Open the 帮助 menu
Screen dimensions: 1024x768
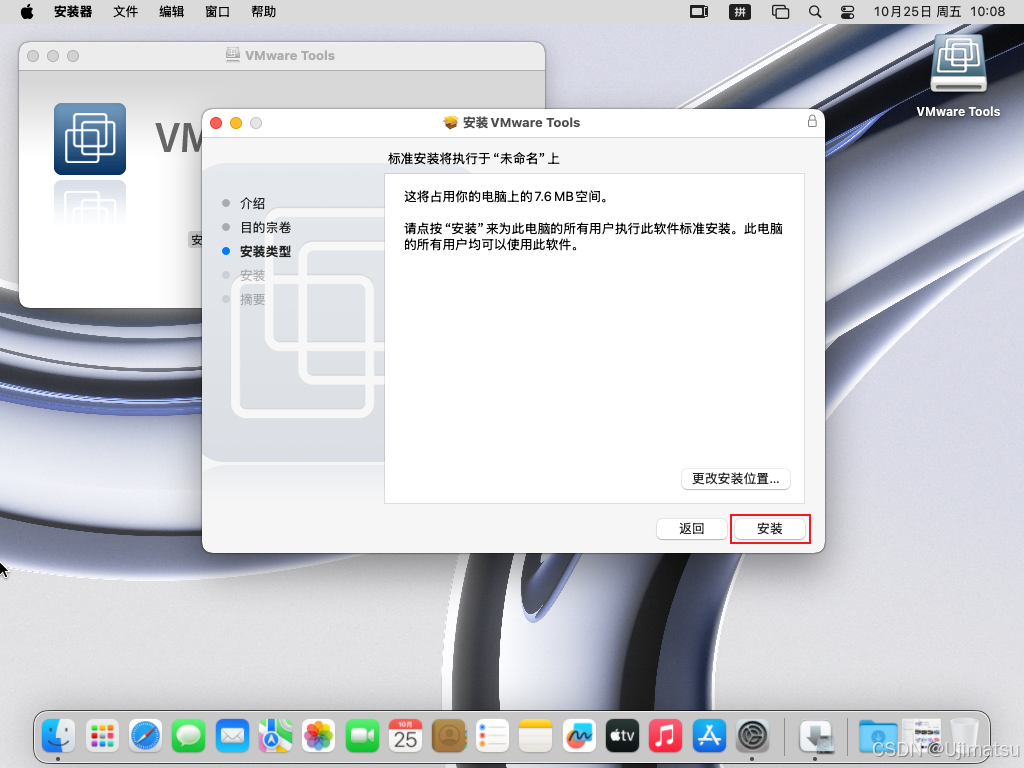tap(264, 12)
